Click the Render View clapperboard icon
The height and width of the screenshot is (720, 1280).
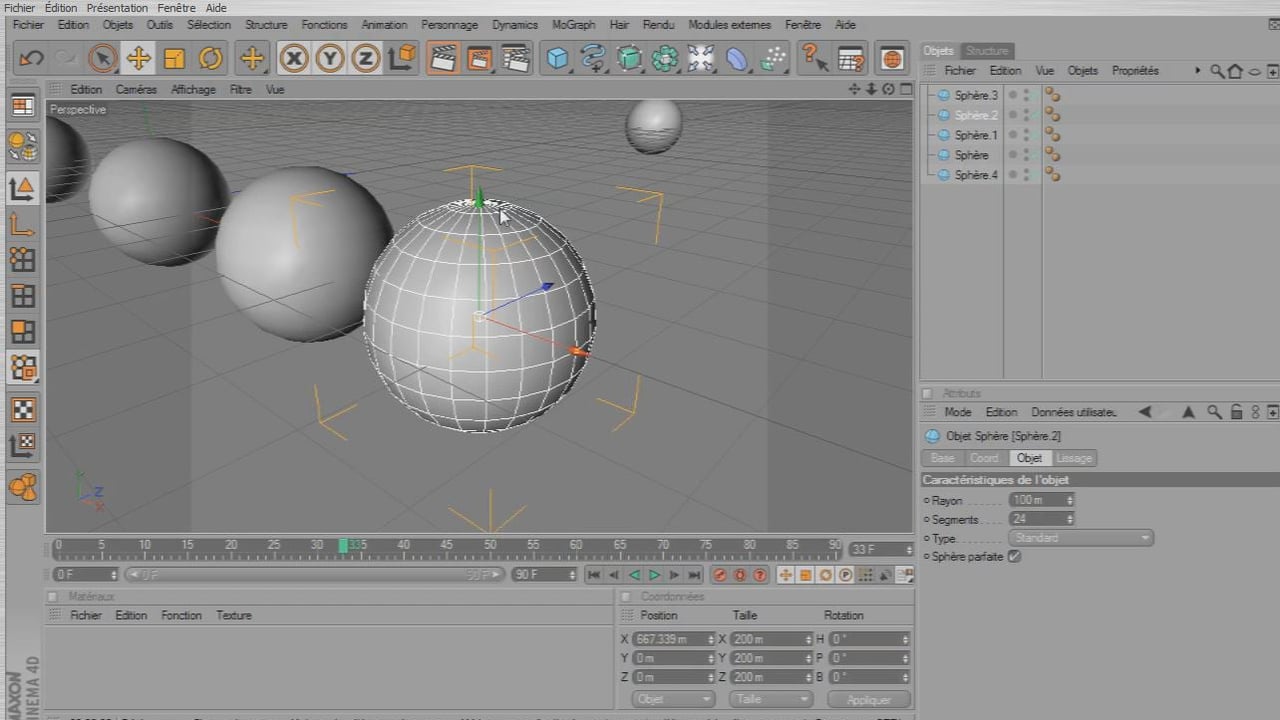(x=443, y=59)
